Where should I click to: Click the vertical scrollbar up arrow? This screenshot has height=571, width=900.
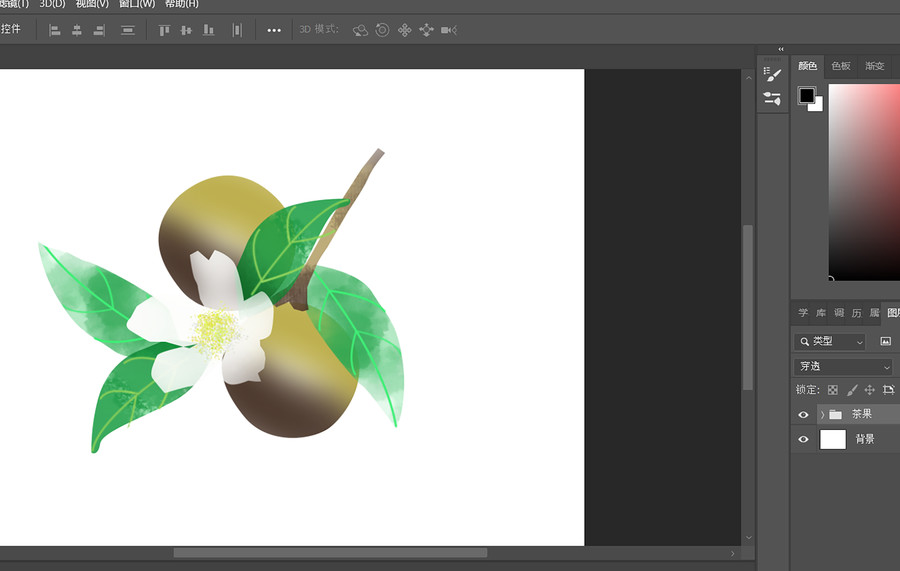tap(748, 77)
